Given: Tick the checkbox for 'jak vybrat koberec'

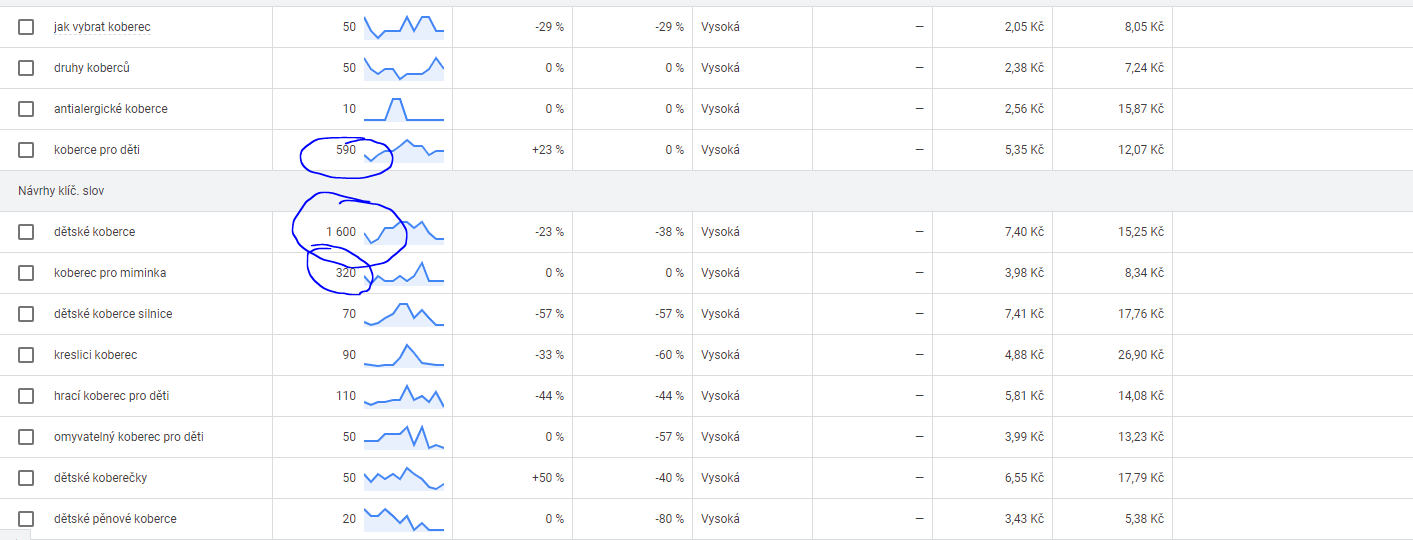Looking at the screenshot, I should (x=26, y=27).
